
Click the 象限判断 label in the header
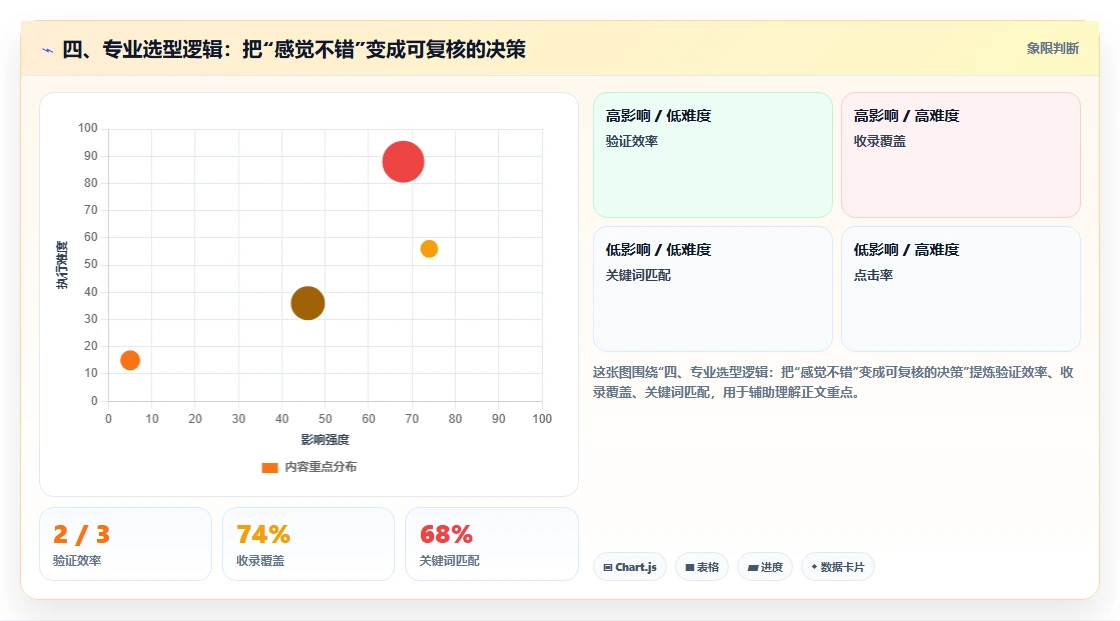(x=1052, y=49)
